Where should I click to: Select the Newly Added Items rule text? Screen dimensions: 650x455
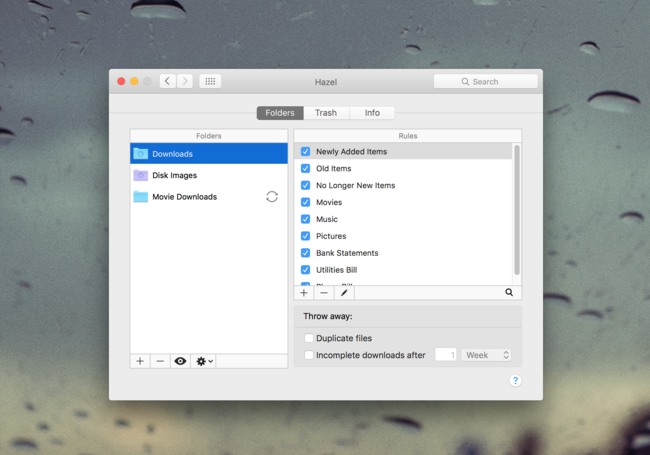pos(352,152)
